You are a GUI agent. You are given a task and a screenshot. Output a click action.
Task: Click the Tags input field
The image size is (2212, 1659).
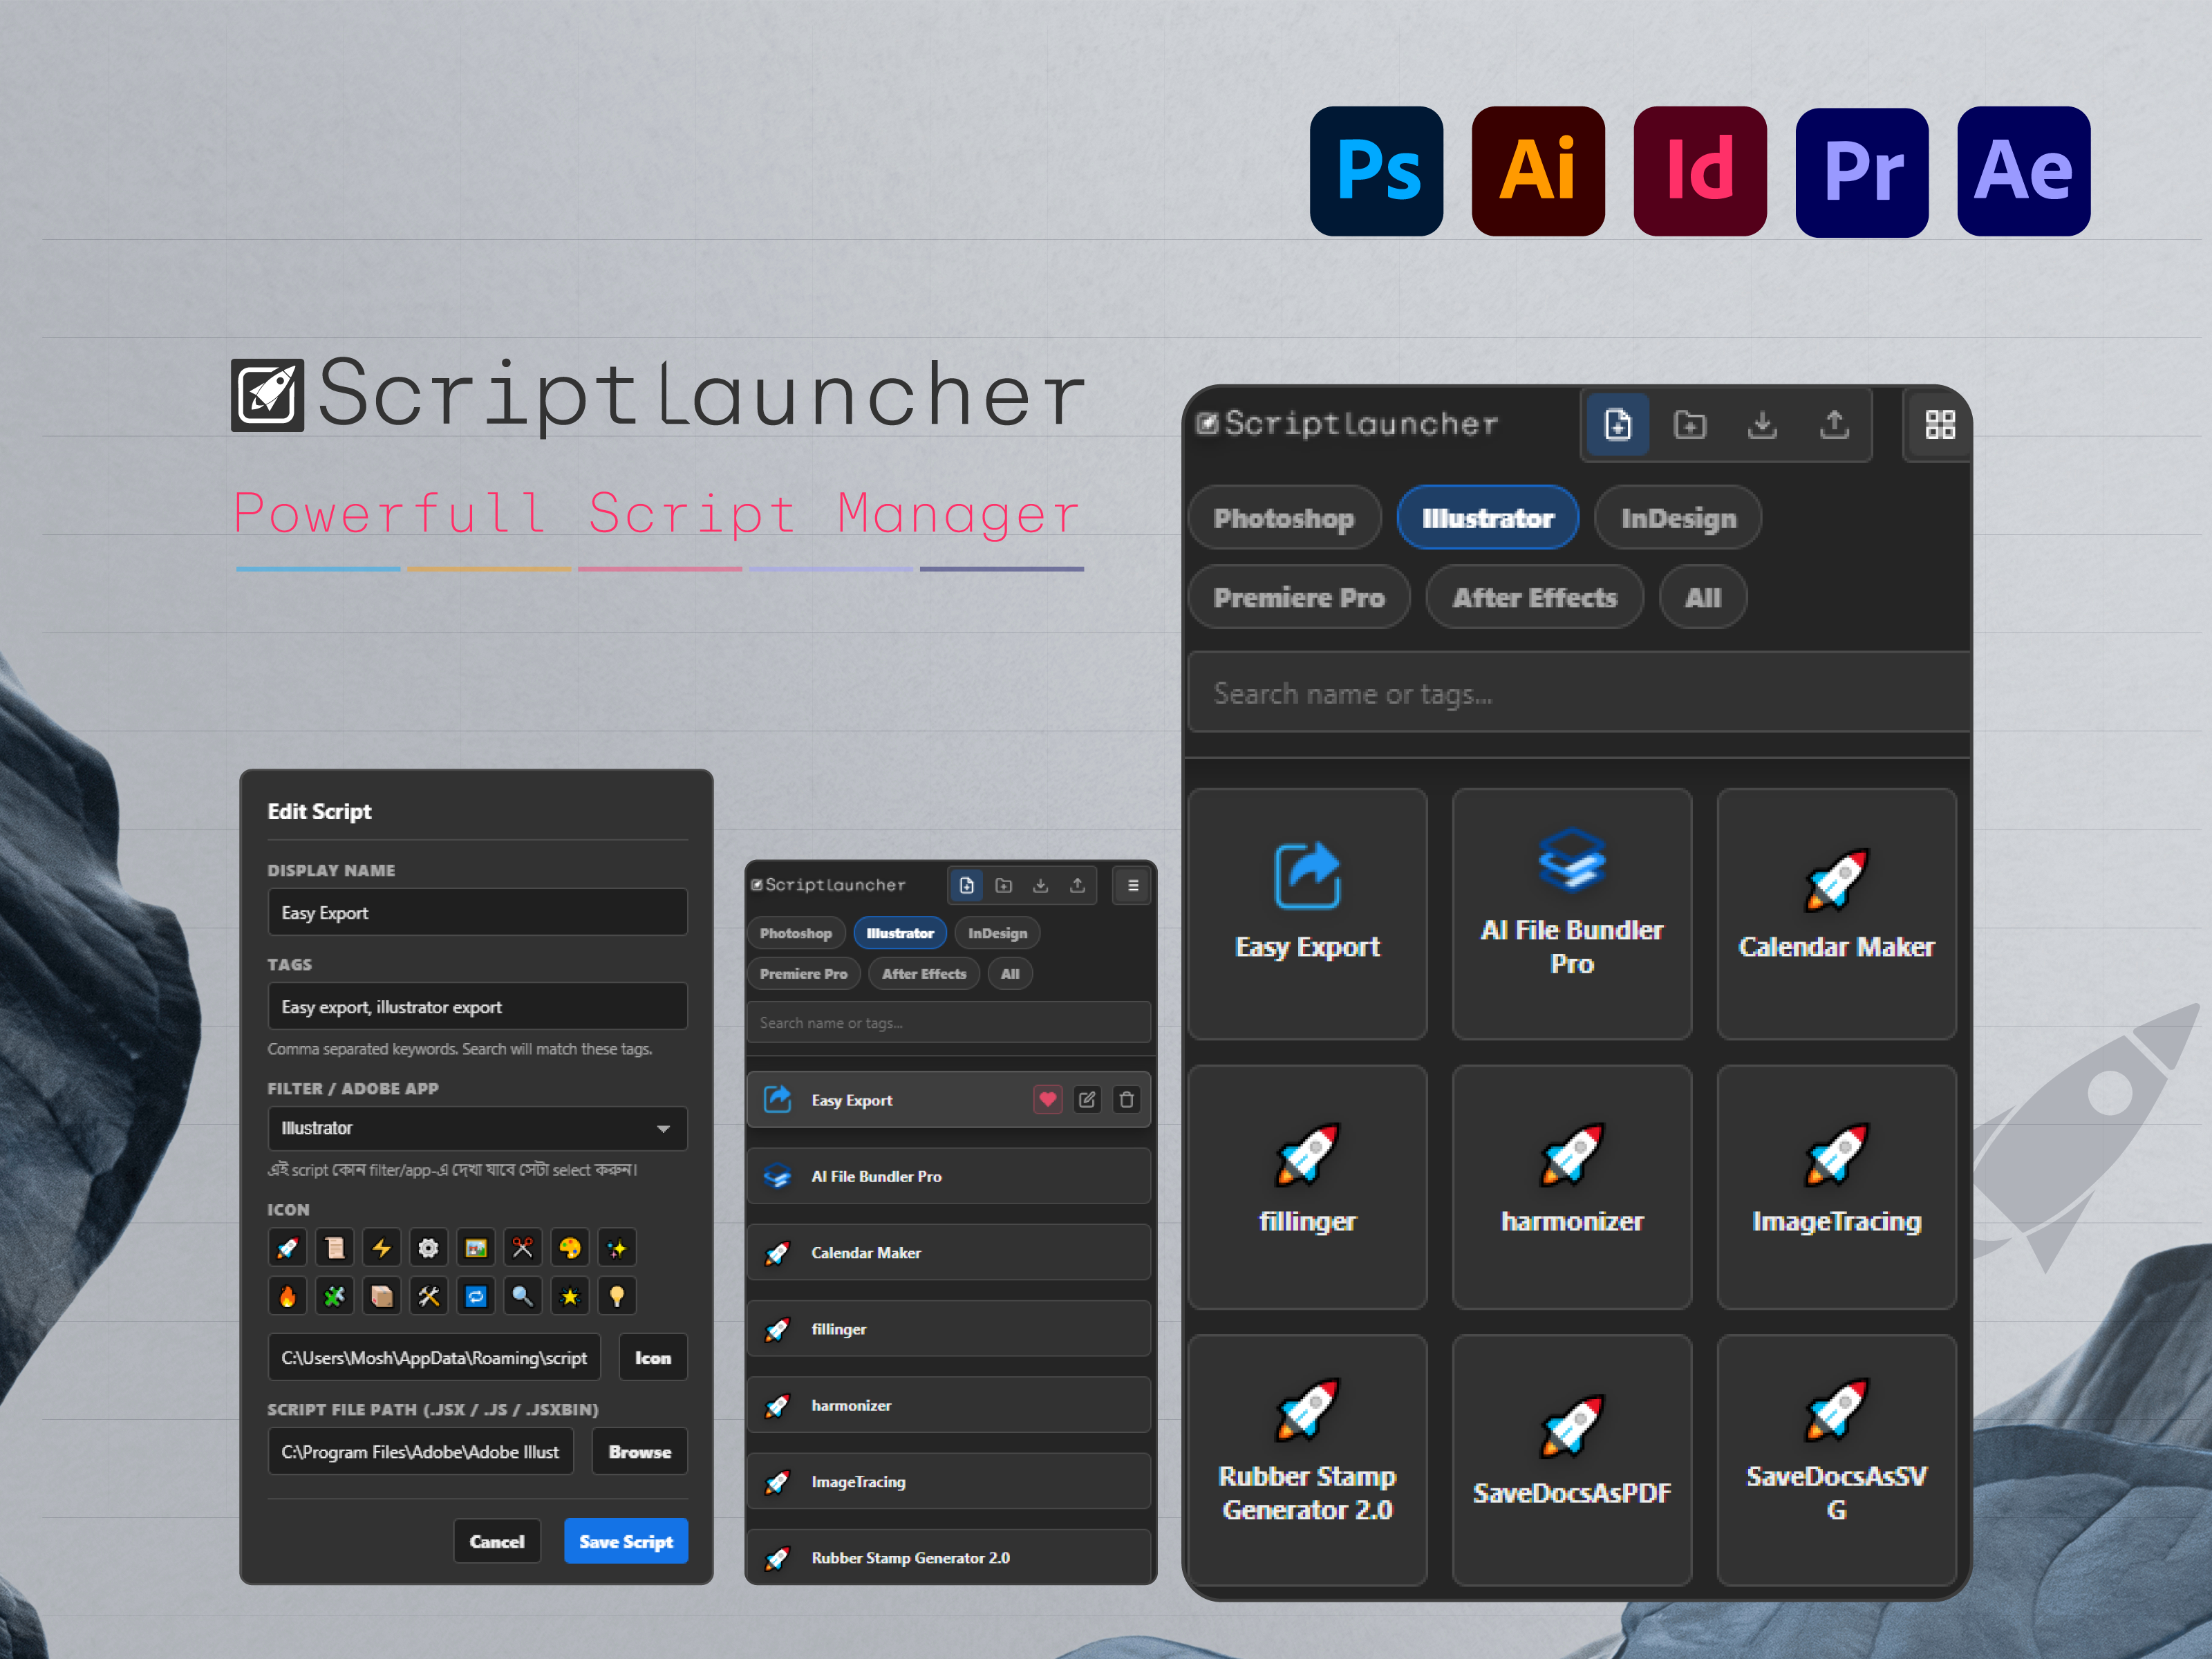[x=477, y=1006]
